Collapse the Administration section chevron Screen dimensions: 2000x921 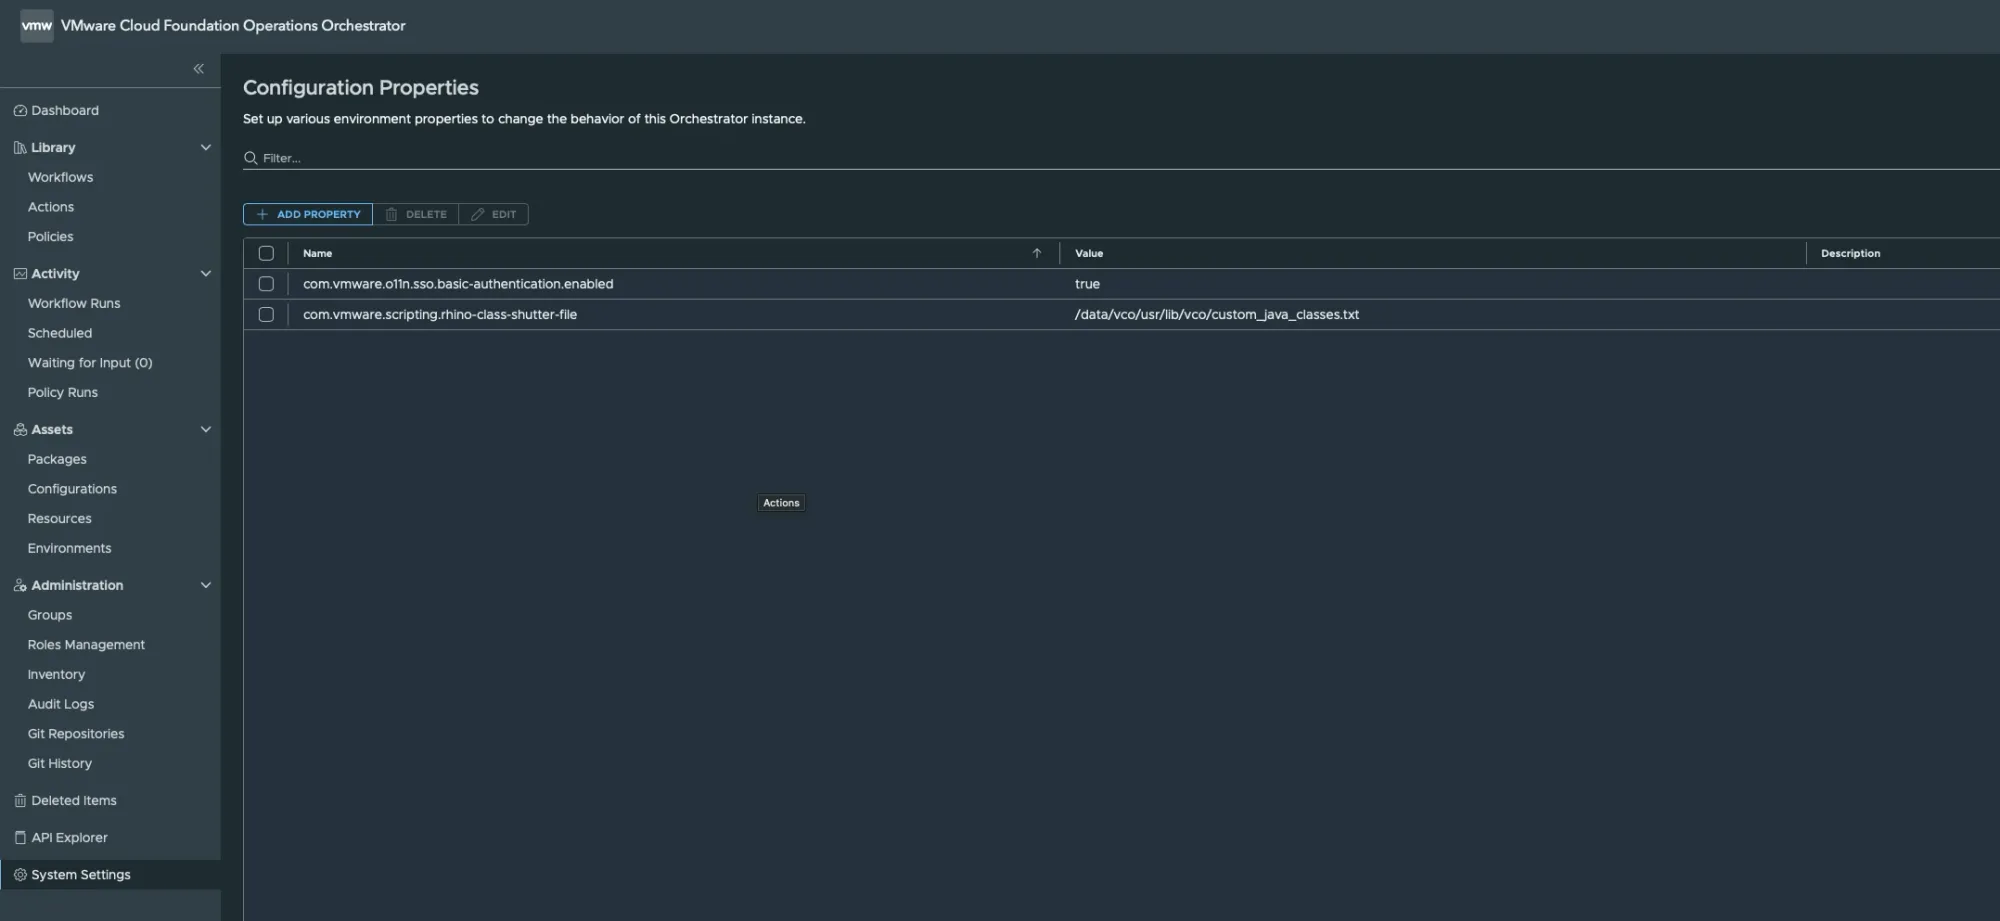[x=206, y=586]
